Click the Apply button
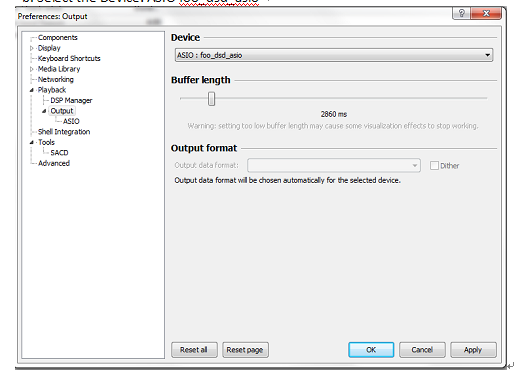Viewport: 527px width, 370px height. (x=473, y=350)
